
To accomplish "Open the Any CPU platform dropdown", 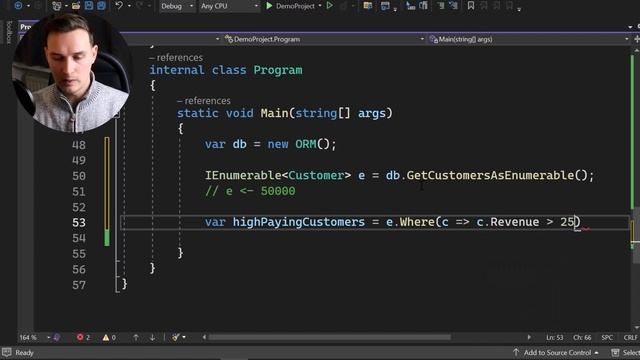I will point(229,6).
